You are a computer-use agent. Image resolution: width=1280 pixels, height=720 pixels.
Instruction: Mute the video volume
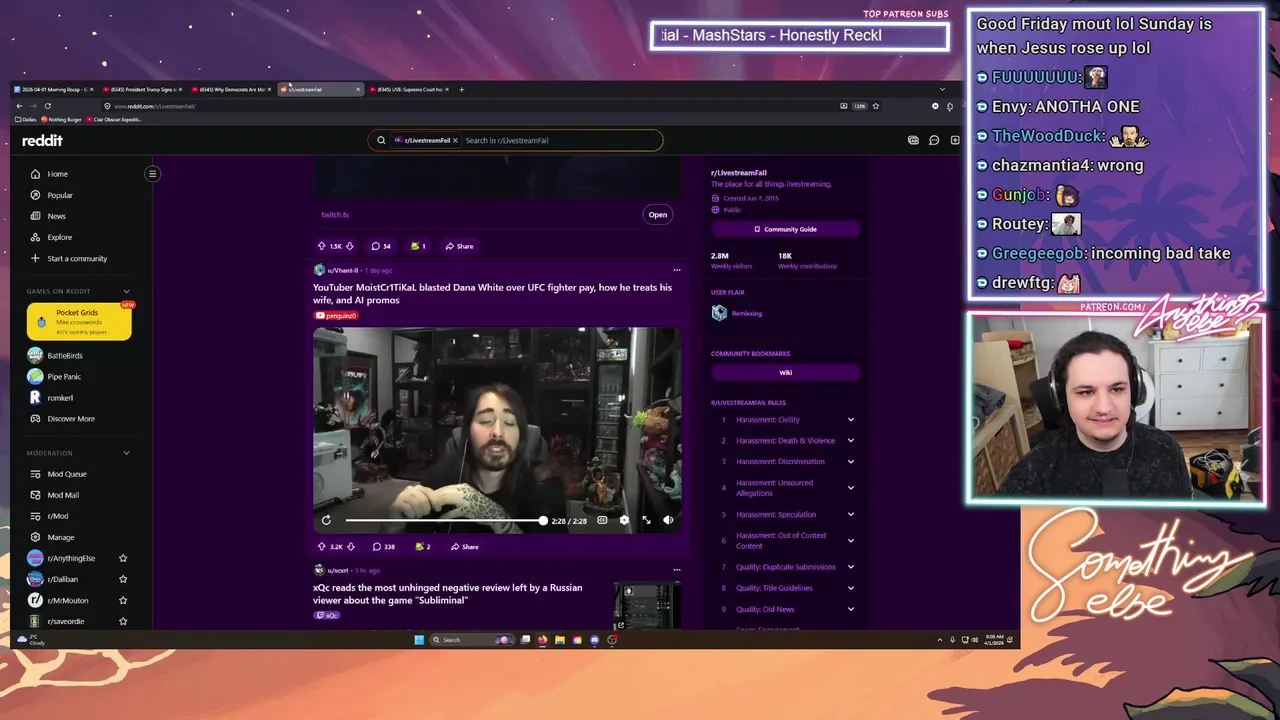point(668,520)
